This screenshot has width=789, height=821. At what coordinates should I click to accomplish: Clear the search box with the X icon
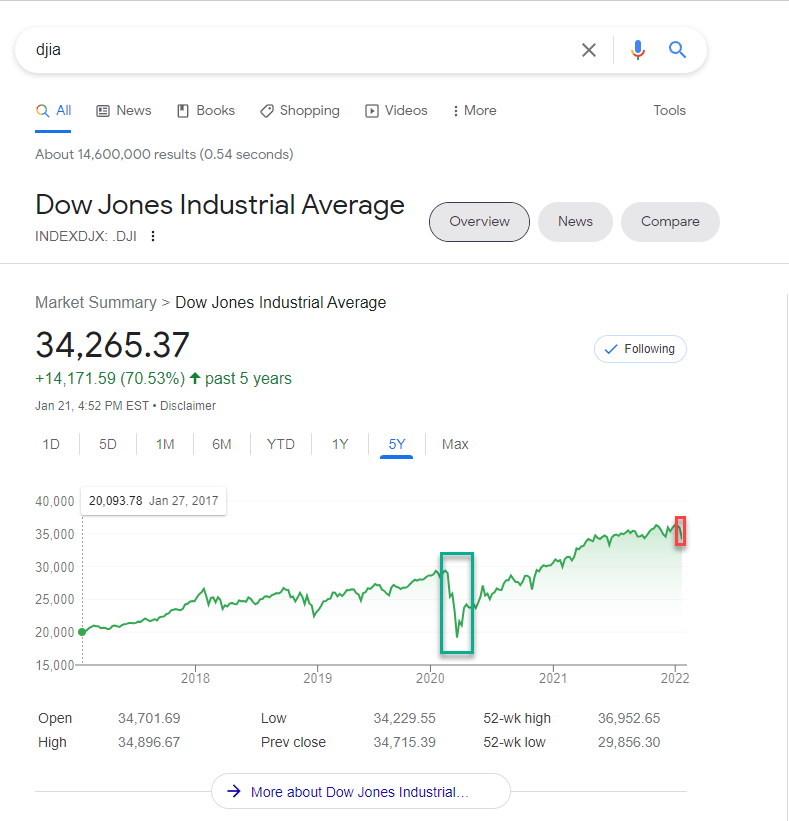[x=589, y=50]
